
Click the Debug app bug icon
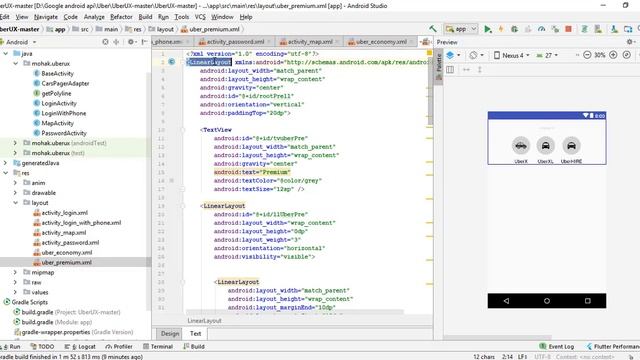(514, 29)
